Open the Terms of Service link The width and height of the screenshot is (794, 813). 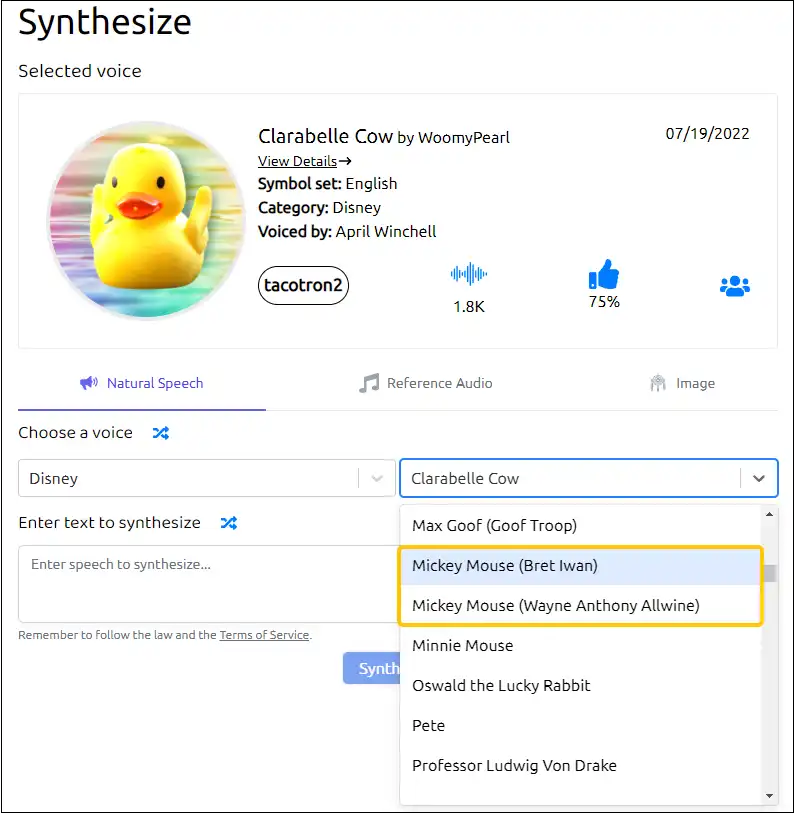coord(264,635)
